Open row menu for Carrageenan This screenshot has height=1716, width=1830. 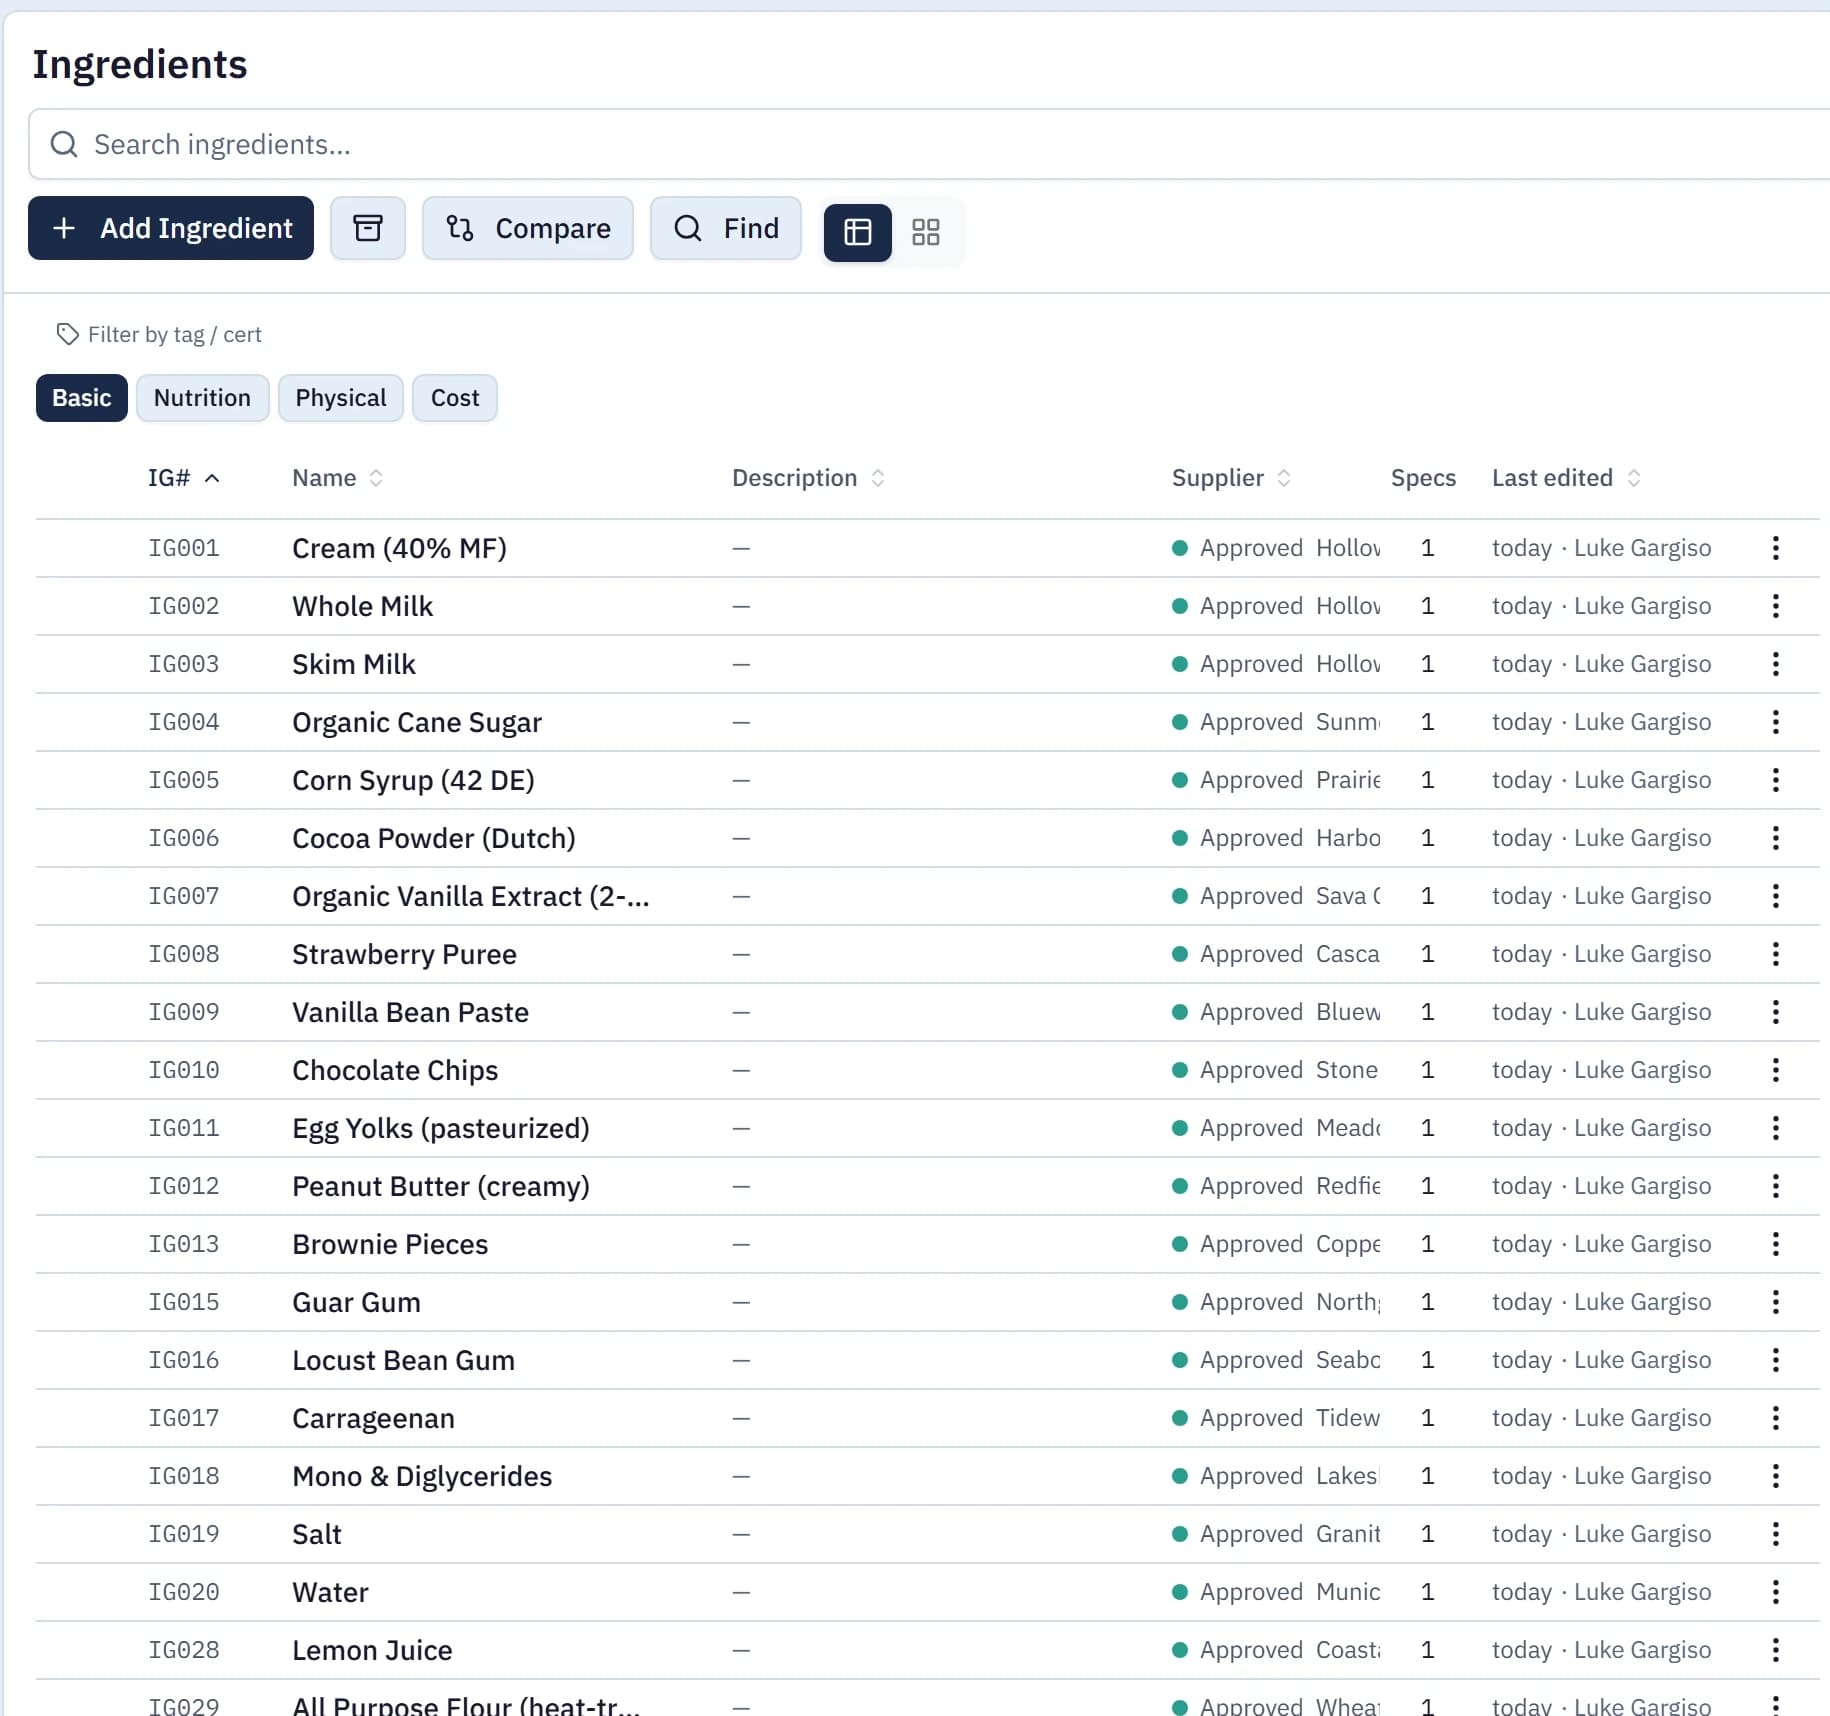coord(1775,1418)
